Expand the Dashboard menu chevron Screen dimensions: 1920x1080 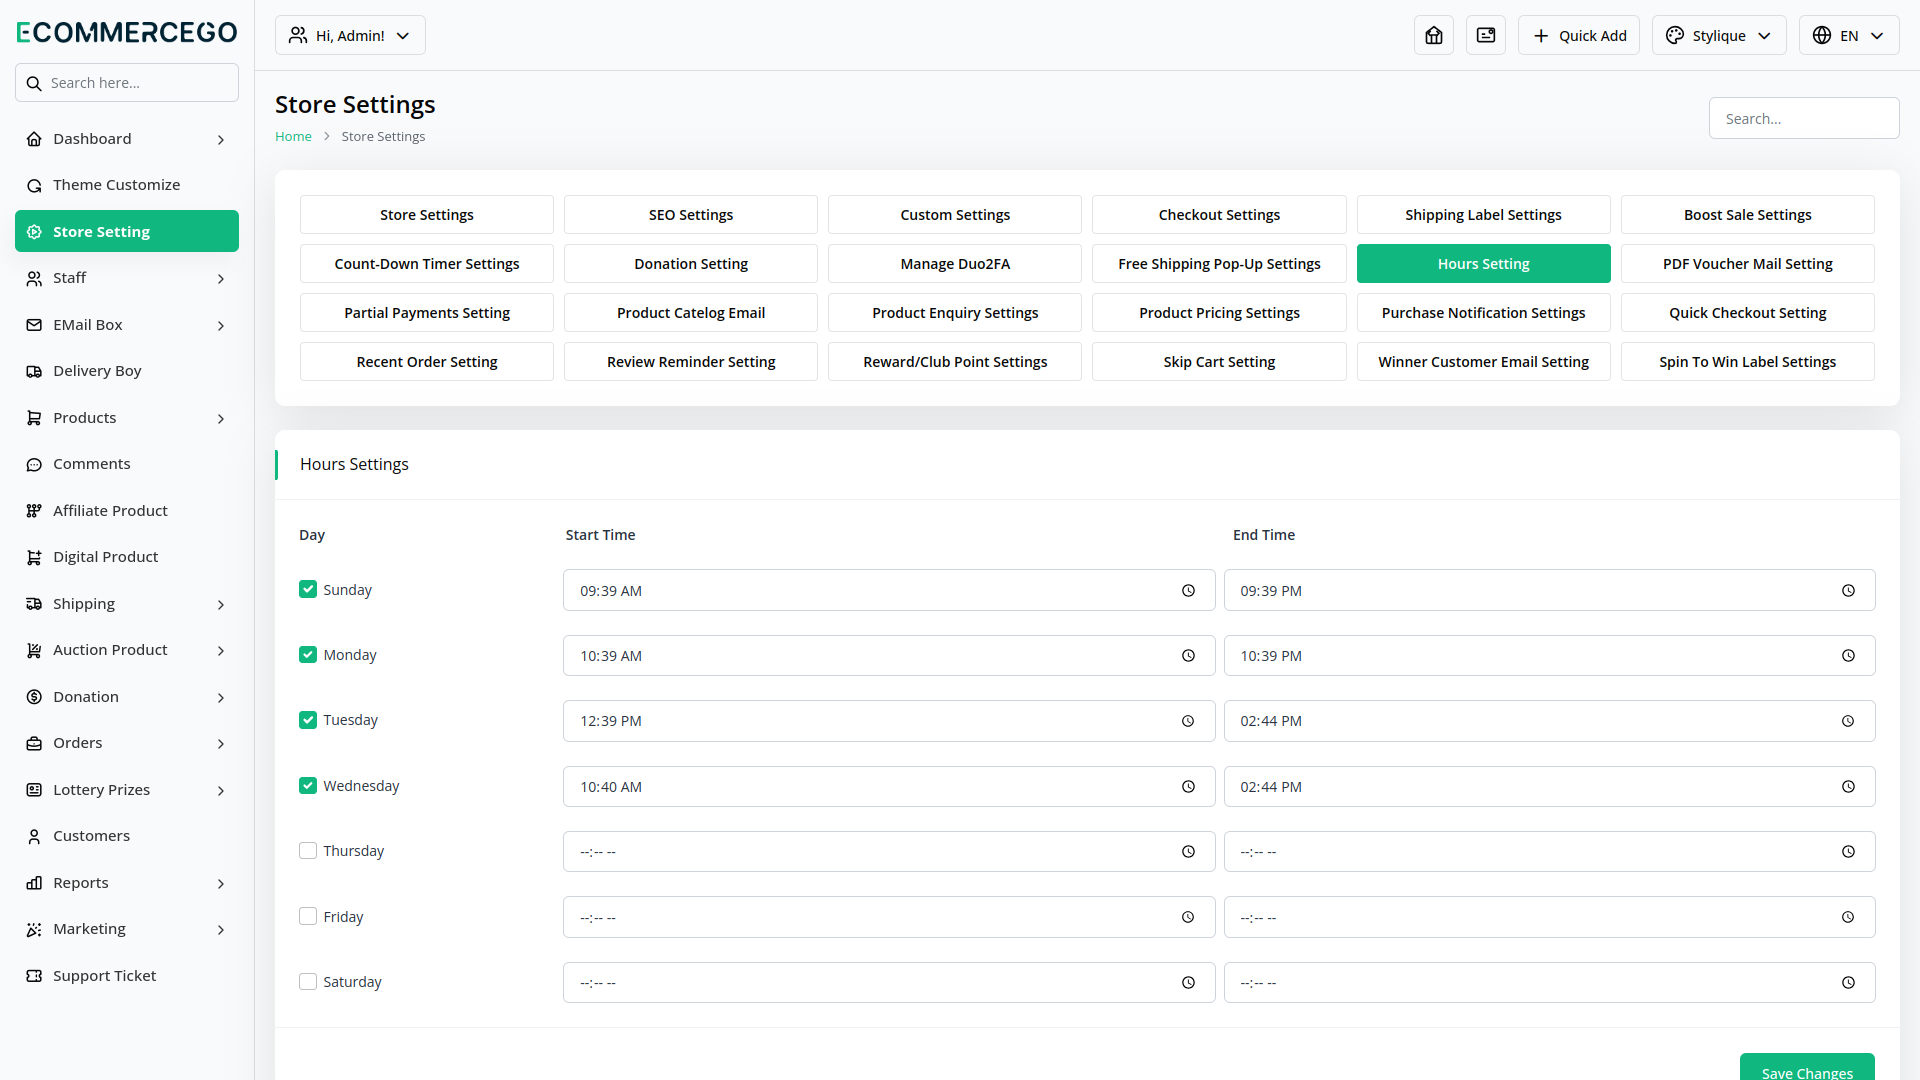pos(221,140)
